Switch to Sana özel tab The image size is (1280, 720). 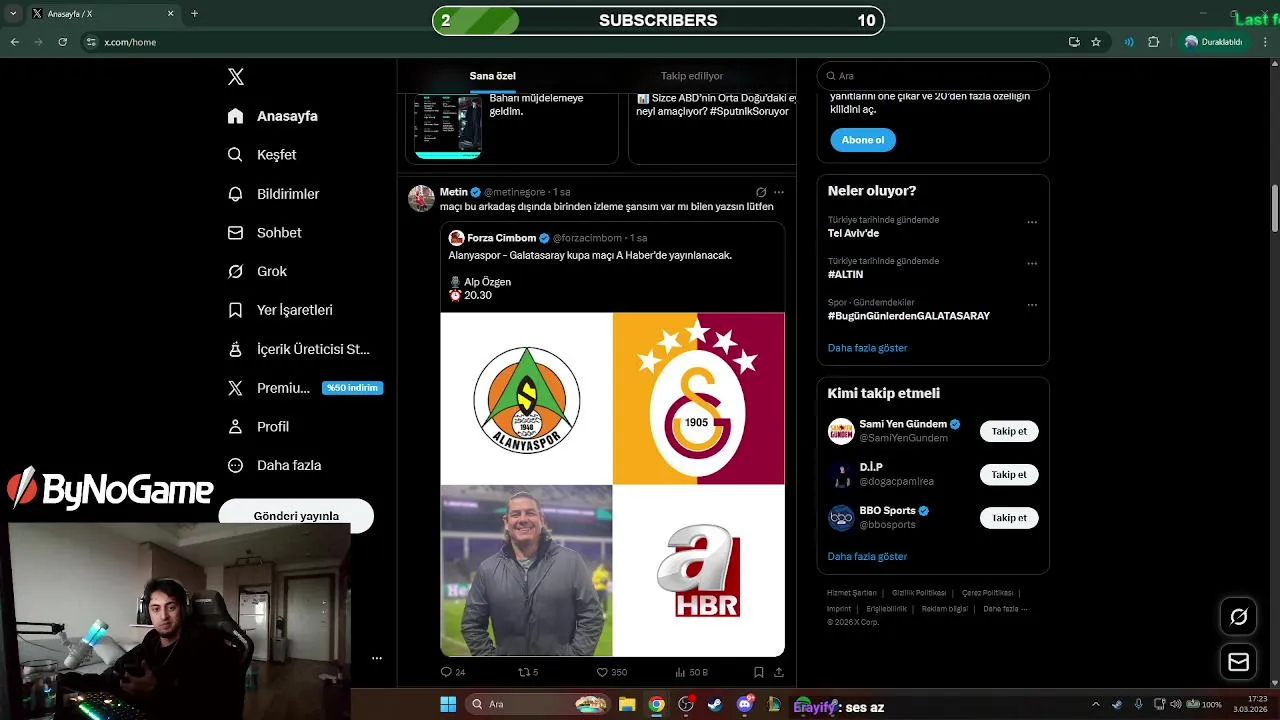(492, 76)
